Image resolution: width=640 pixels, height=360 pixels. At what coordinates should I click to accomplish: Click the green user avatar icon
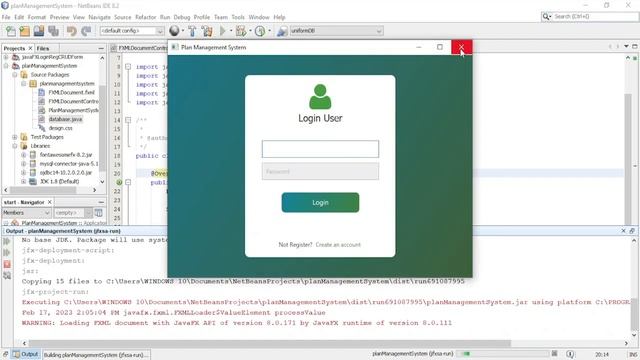[320, 97]
